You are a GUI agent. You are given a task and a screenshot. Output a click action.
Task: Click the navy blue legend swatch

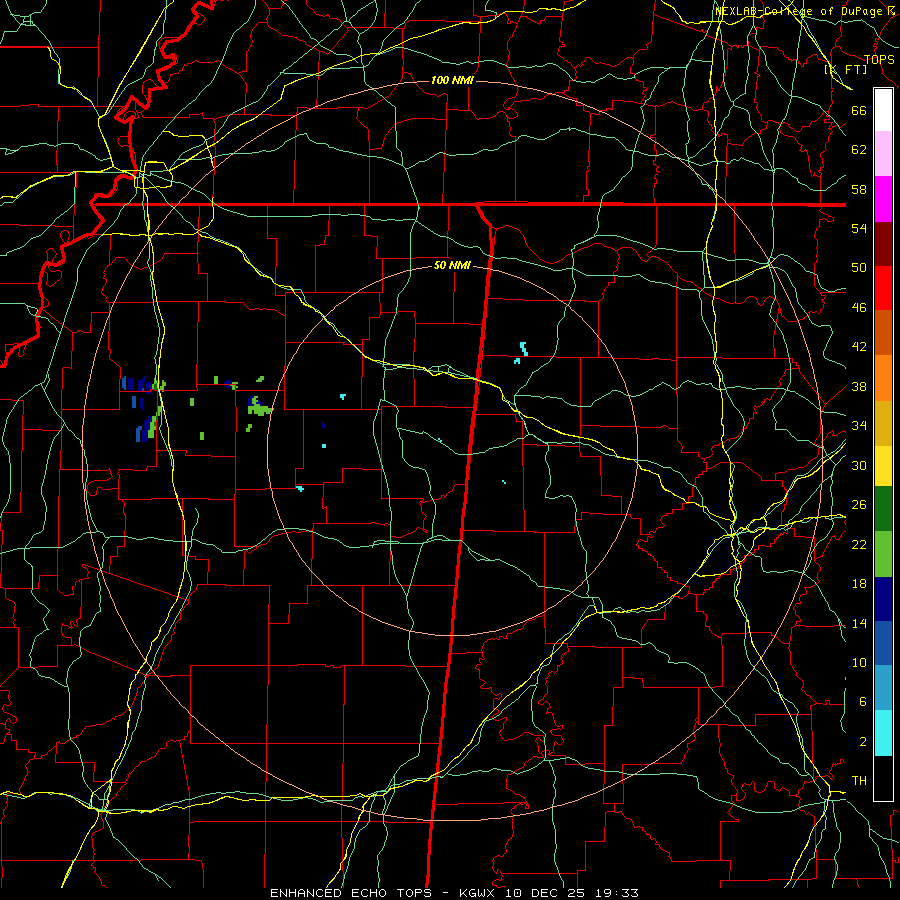click(883, 599)
